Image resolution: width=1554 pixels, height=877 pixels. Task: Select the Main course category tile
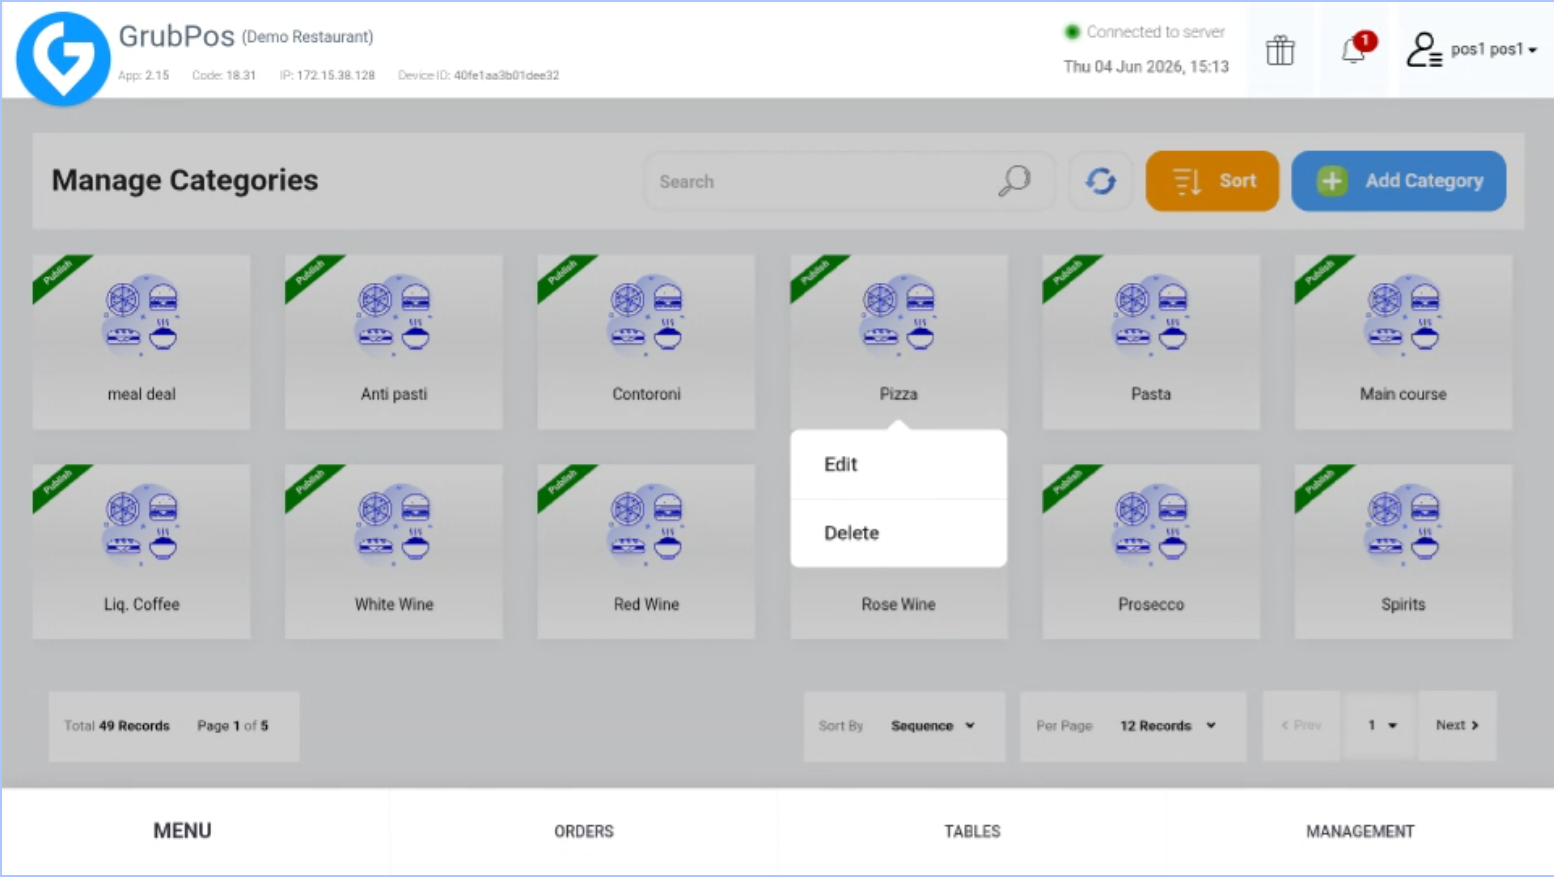tap(1403, 342)
